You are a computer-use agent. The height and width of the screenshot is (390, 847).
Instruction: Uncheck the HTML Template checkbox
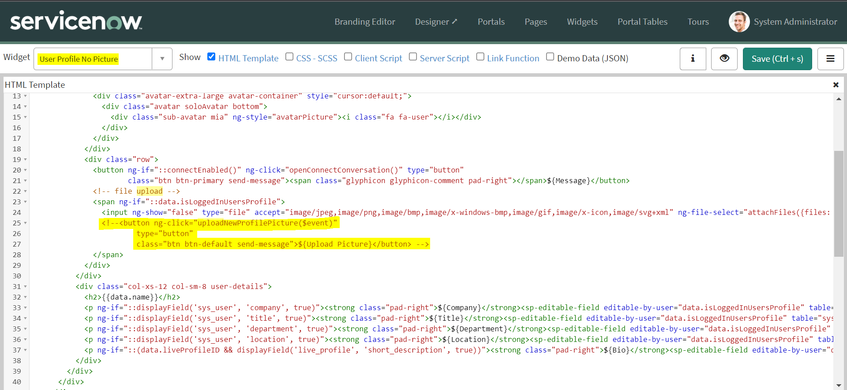tap(211, 57)
